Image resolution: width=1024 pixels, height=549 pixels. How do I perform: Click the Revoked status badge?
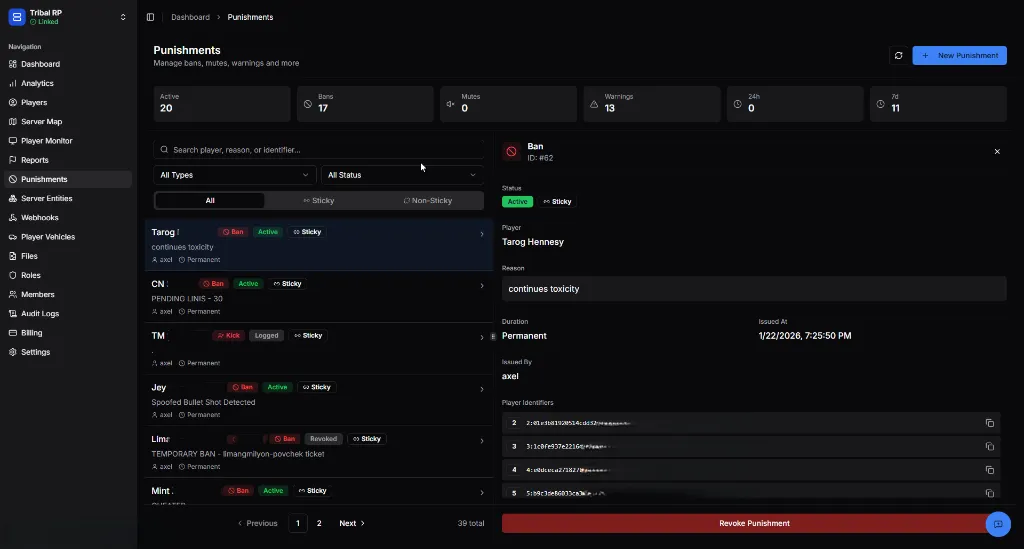coord(323,439)
